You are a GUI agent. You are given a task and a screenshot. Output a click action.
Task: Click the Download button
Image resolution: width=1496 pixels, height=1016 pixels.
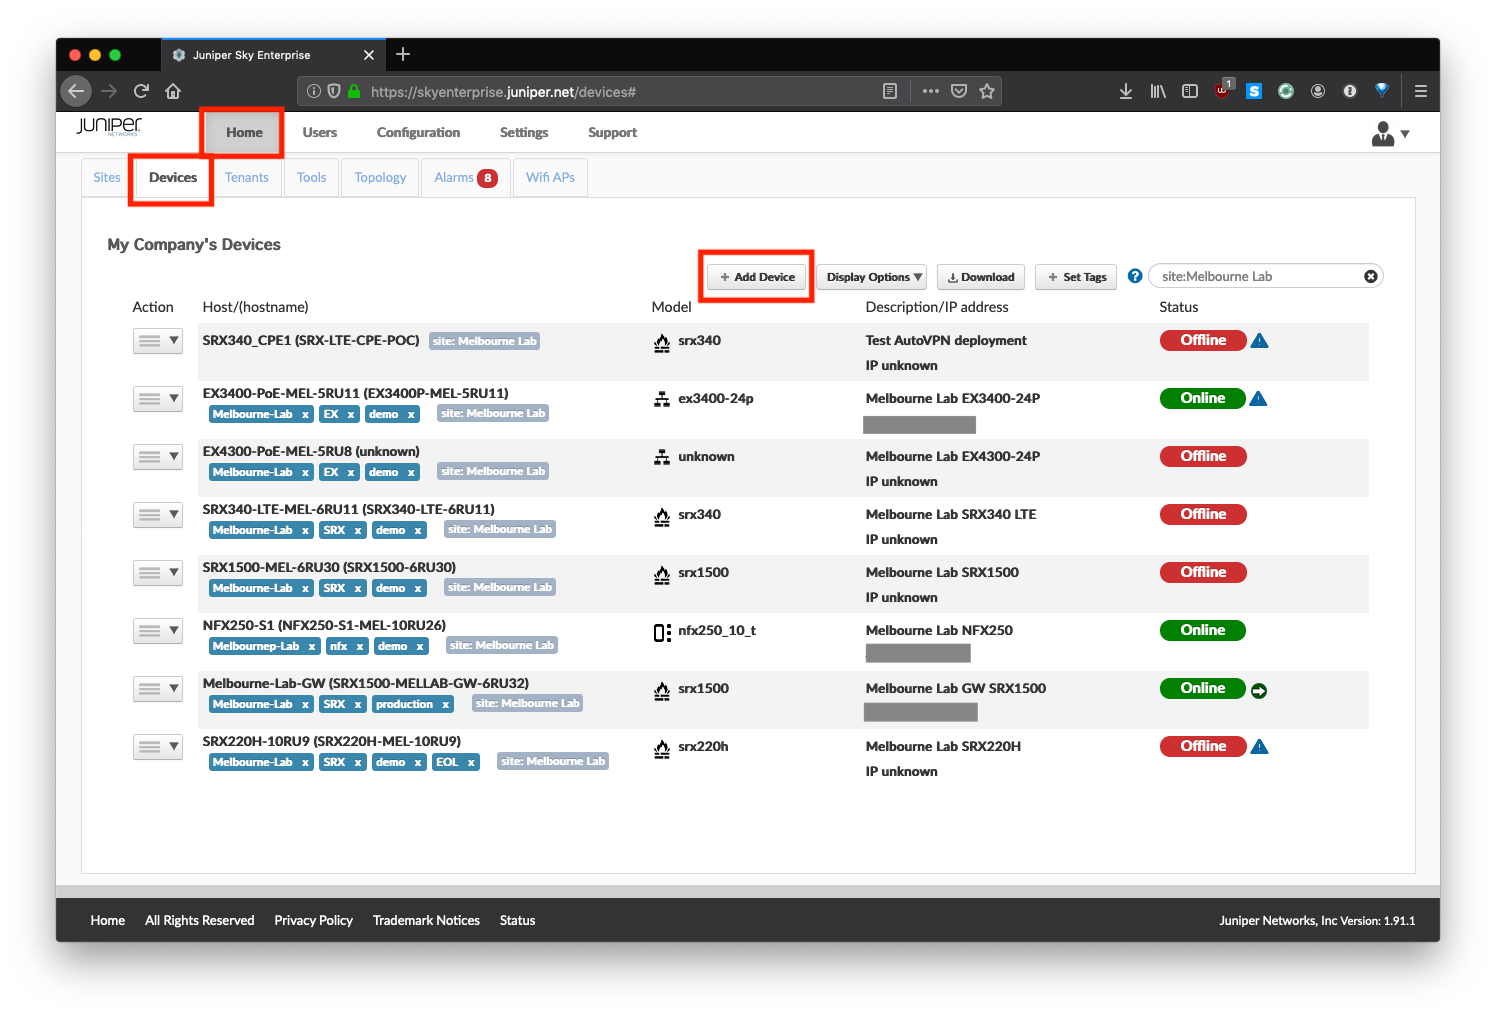[x=981, y=277]
